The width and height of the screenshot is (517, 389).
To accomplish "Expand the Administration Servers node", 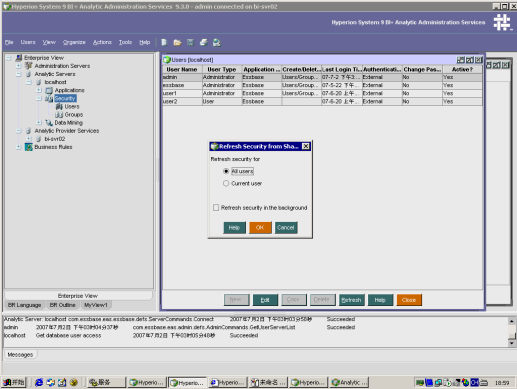I will pos(19,66).
